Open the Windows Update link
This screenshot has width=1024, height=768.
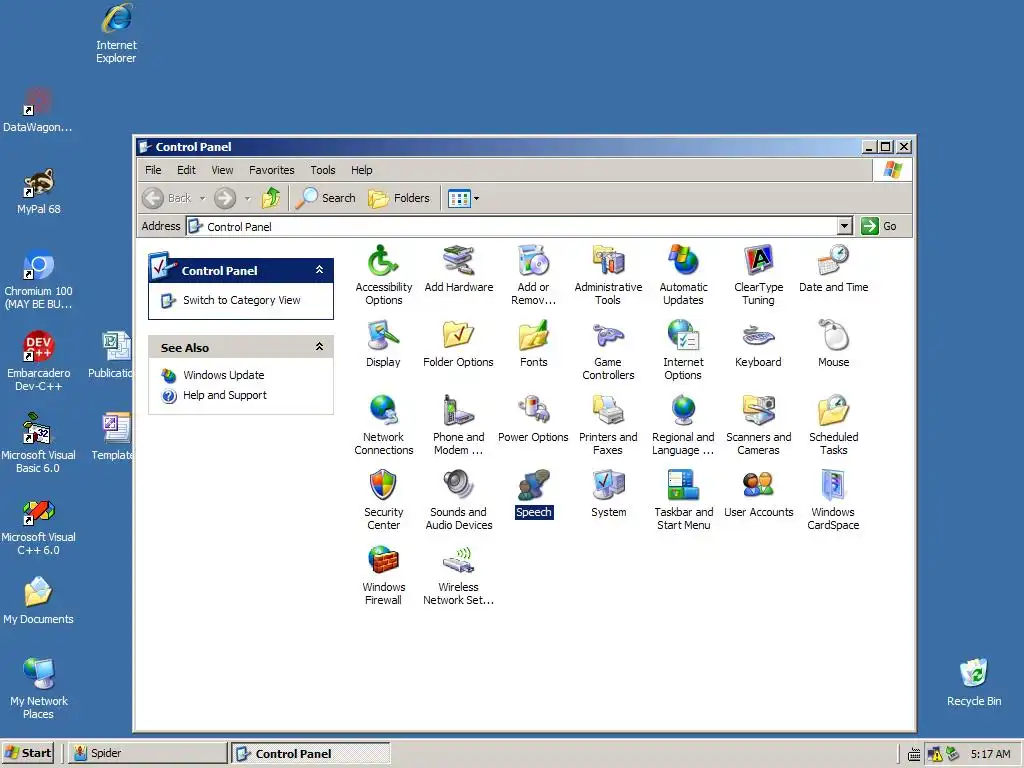tap(223, 375)
